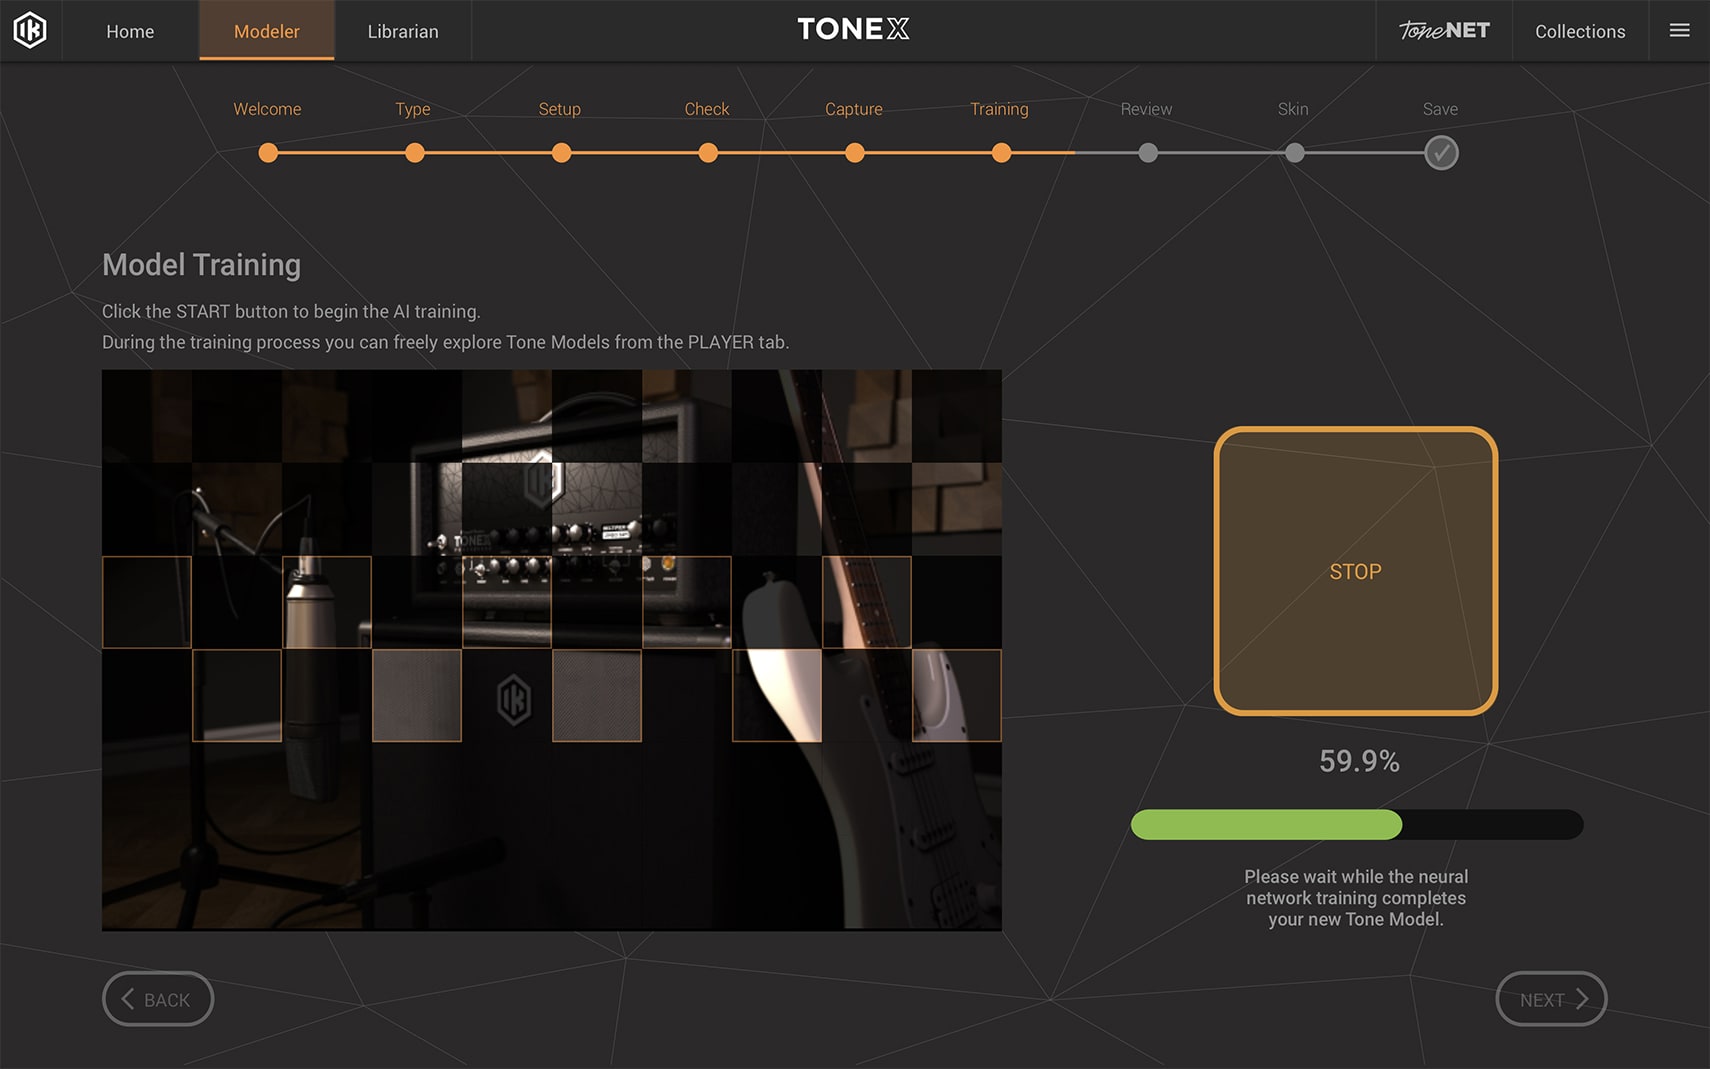Select the ToneNET icon
Image resolution: width=1710 pixels, height=1069 pixels.
(1445, 30)
